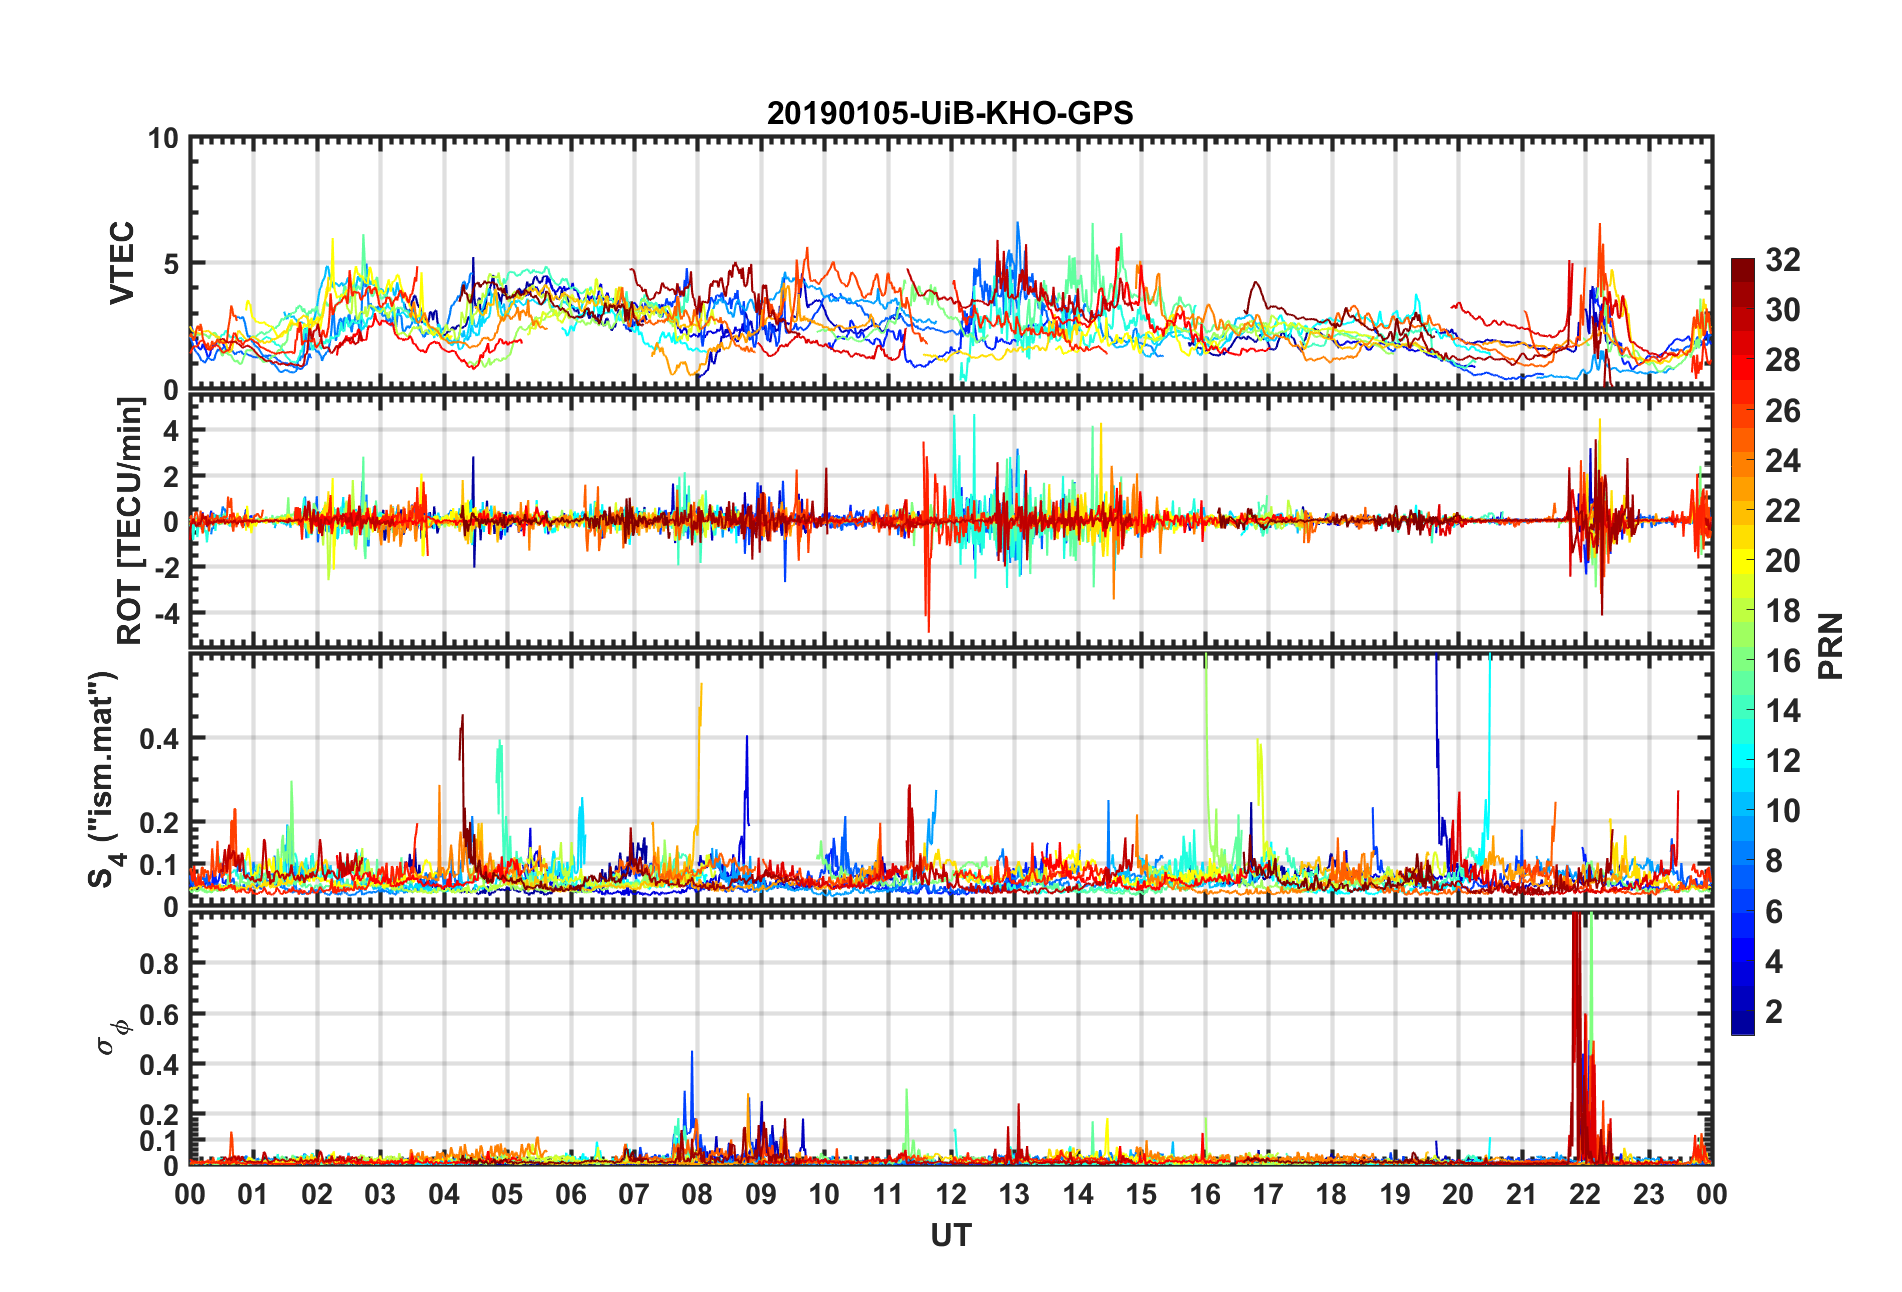
Task: Click the VTEC axis tick value 5
Action: point(170,264)
